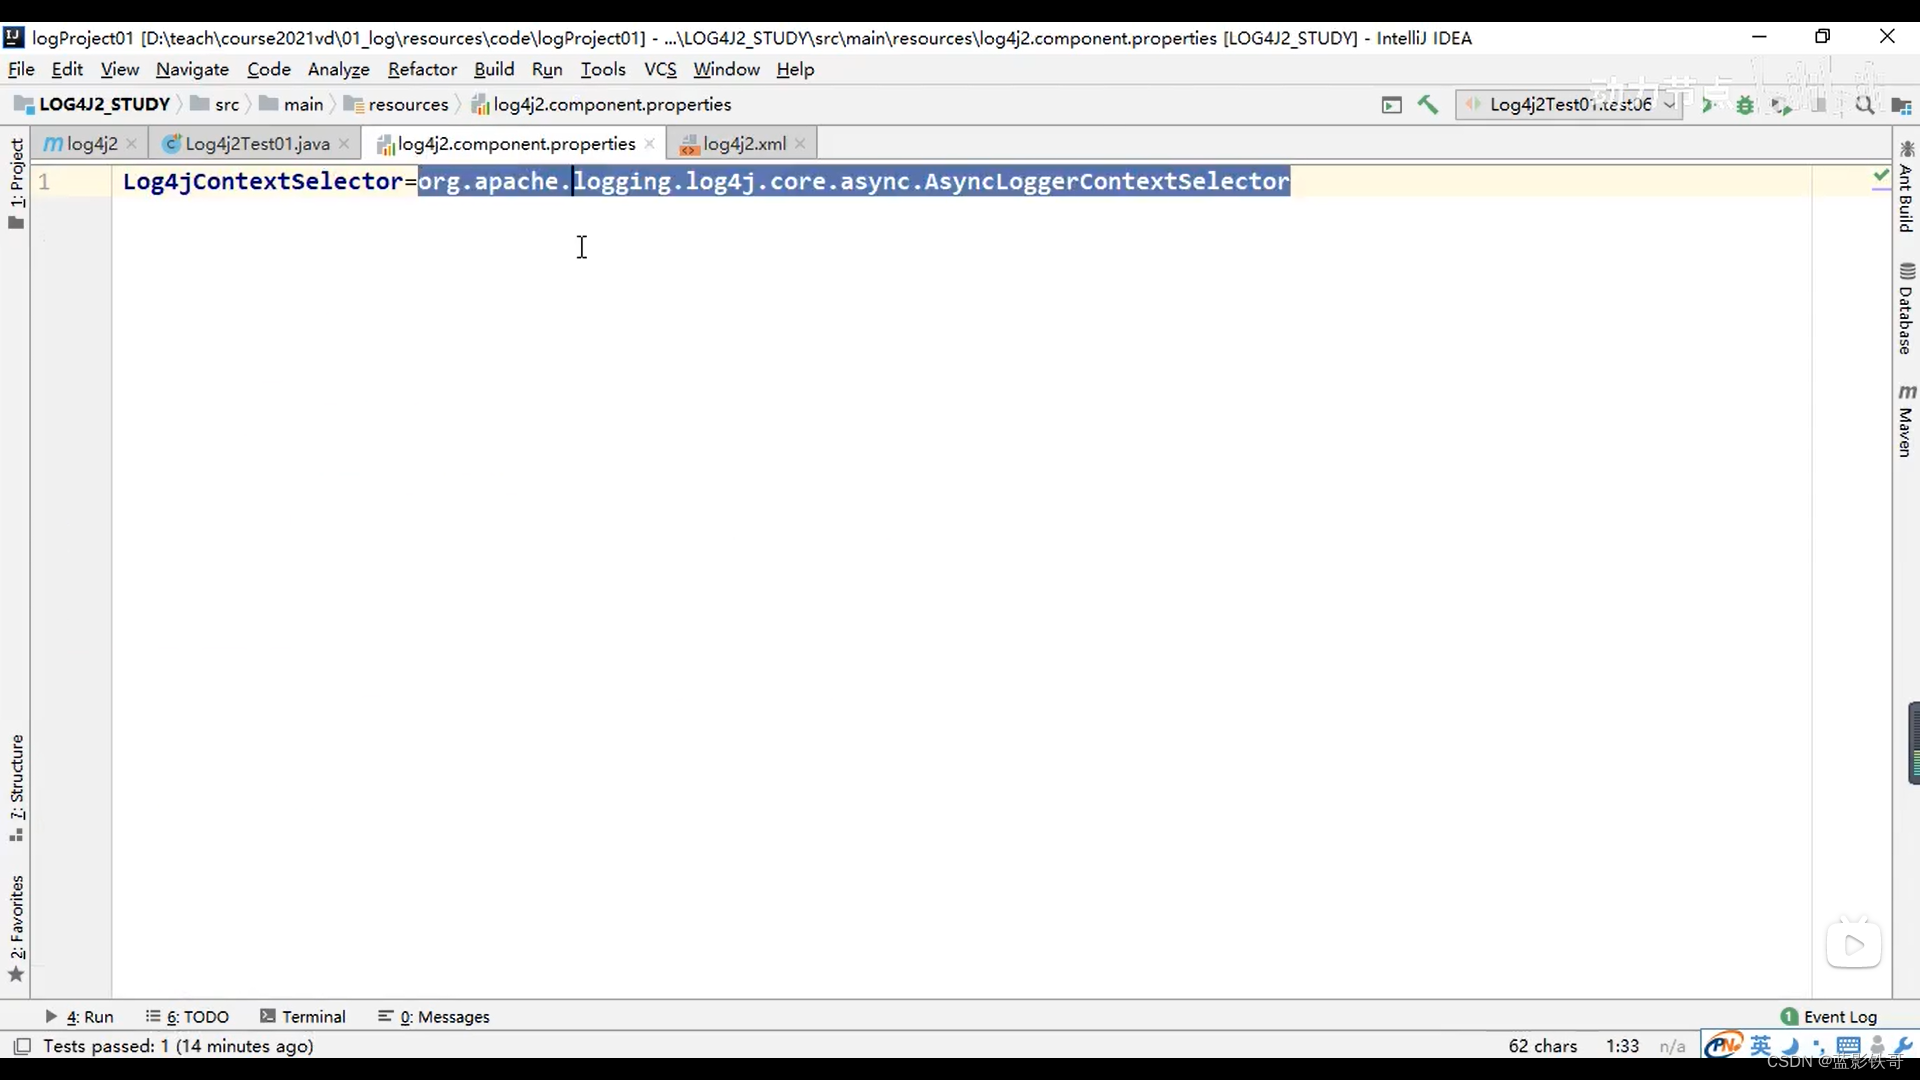Click the Run configuration target icon in toolbar

[x=1391, y=105]
